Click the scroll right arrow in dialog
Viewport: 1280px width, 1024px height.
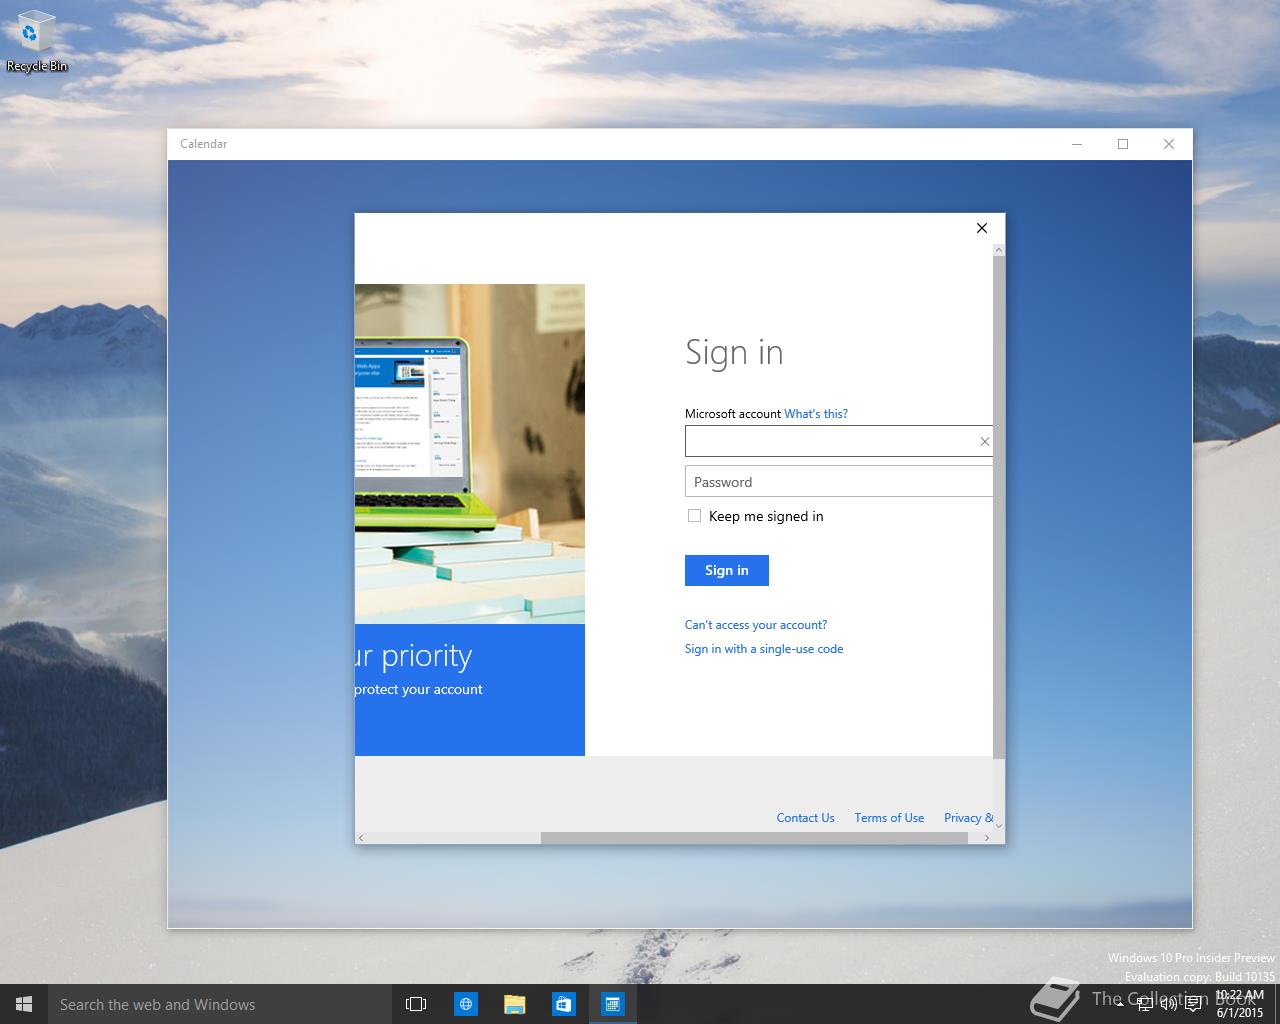click(x=987, y=838)
